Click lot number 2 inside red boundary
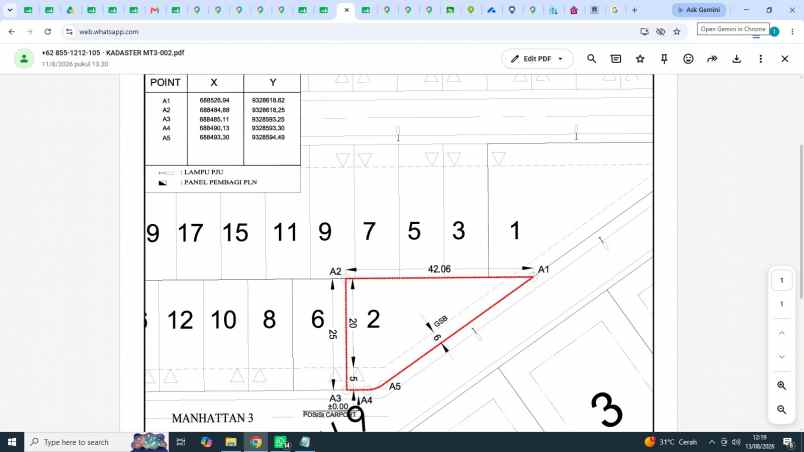Image resolution: width=804 pixels, height=452 pixels. 373,319
